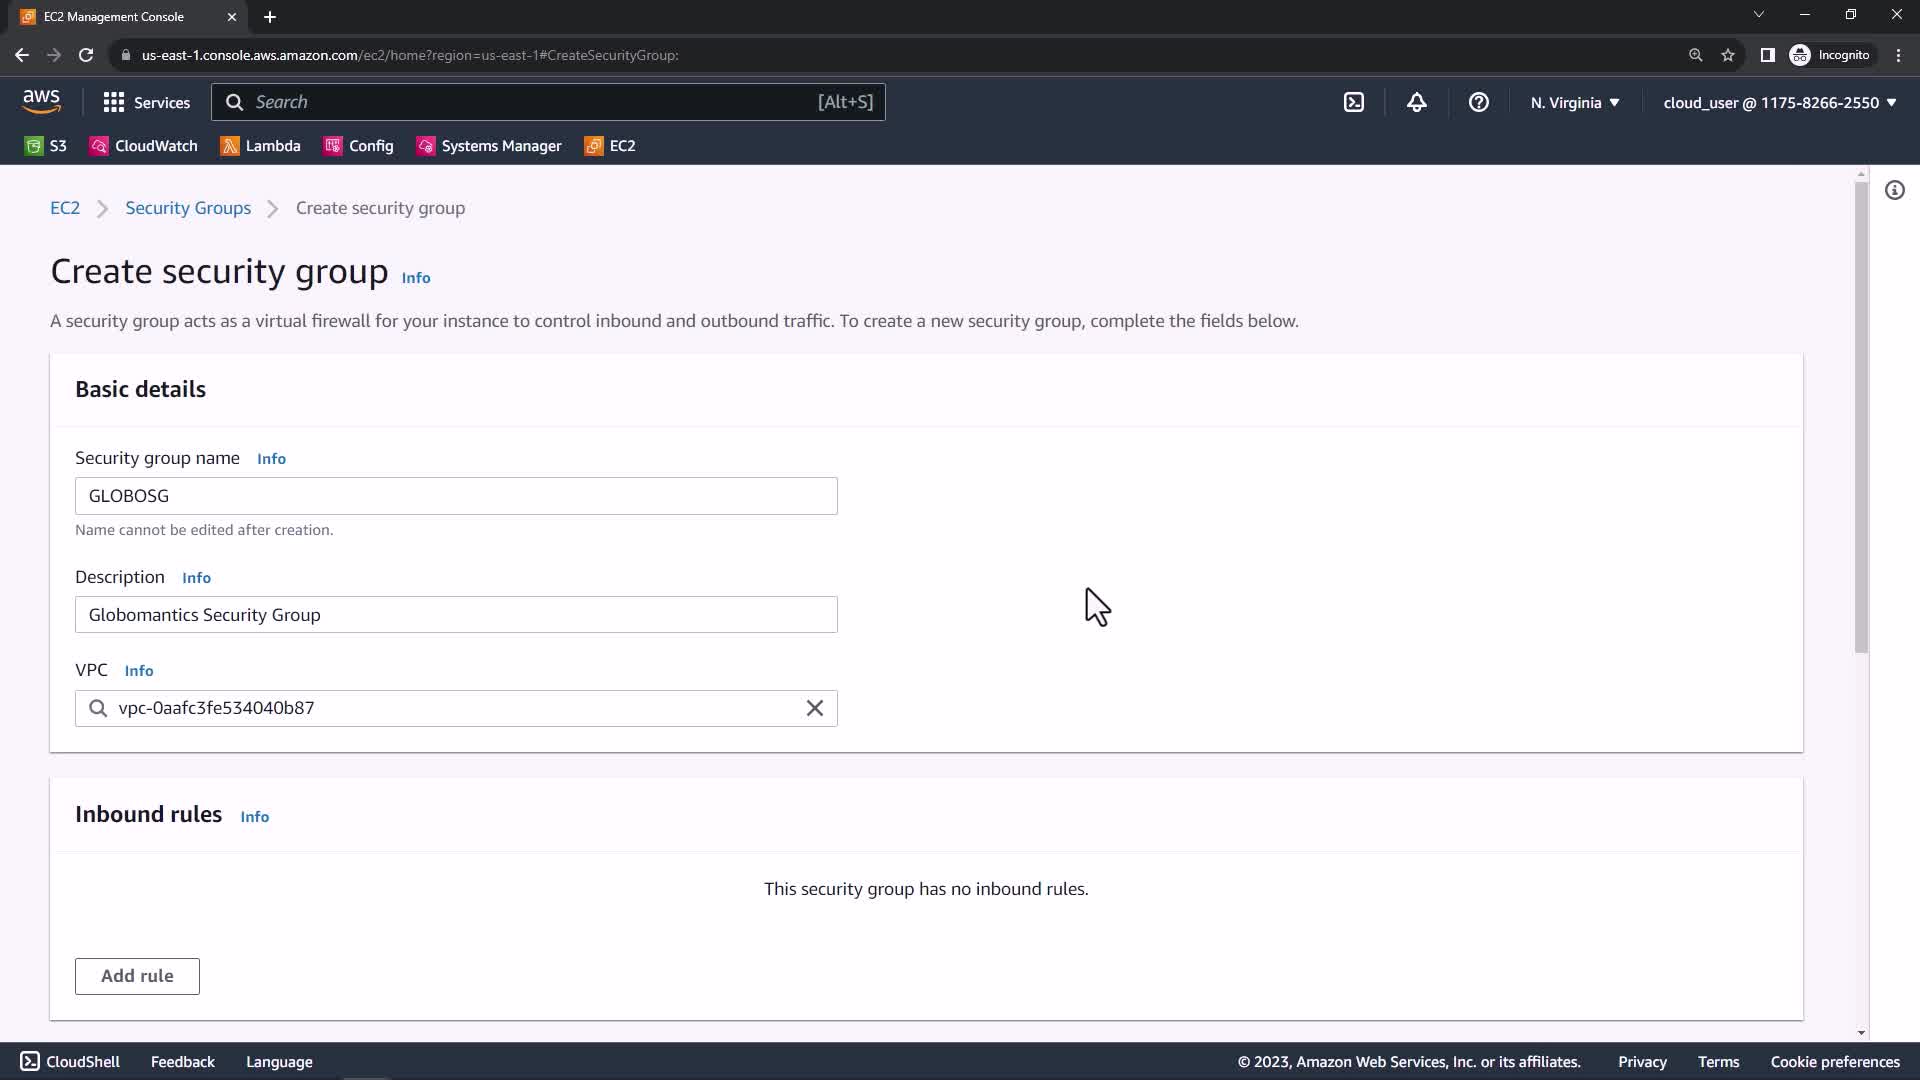
Task: Go to Security Groups breadcrumb link
Action: click(x=188, y=208)
